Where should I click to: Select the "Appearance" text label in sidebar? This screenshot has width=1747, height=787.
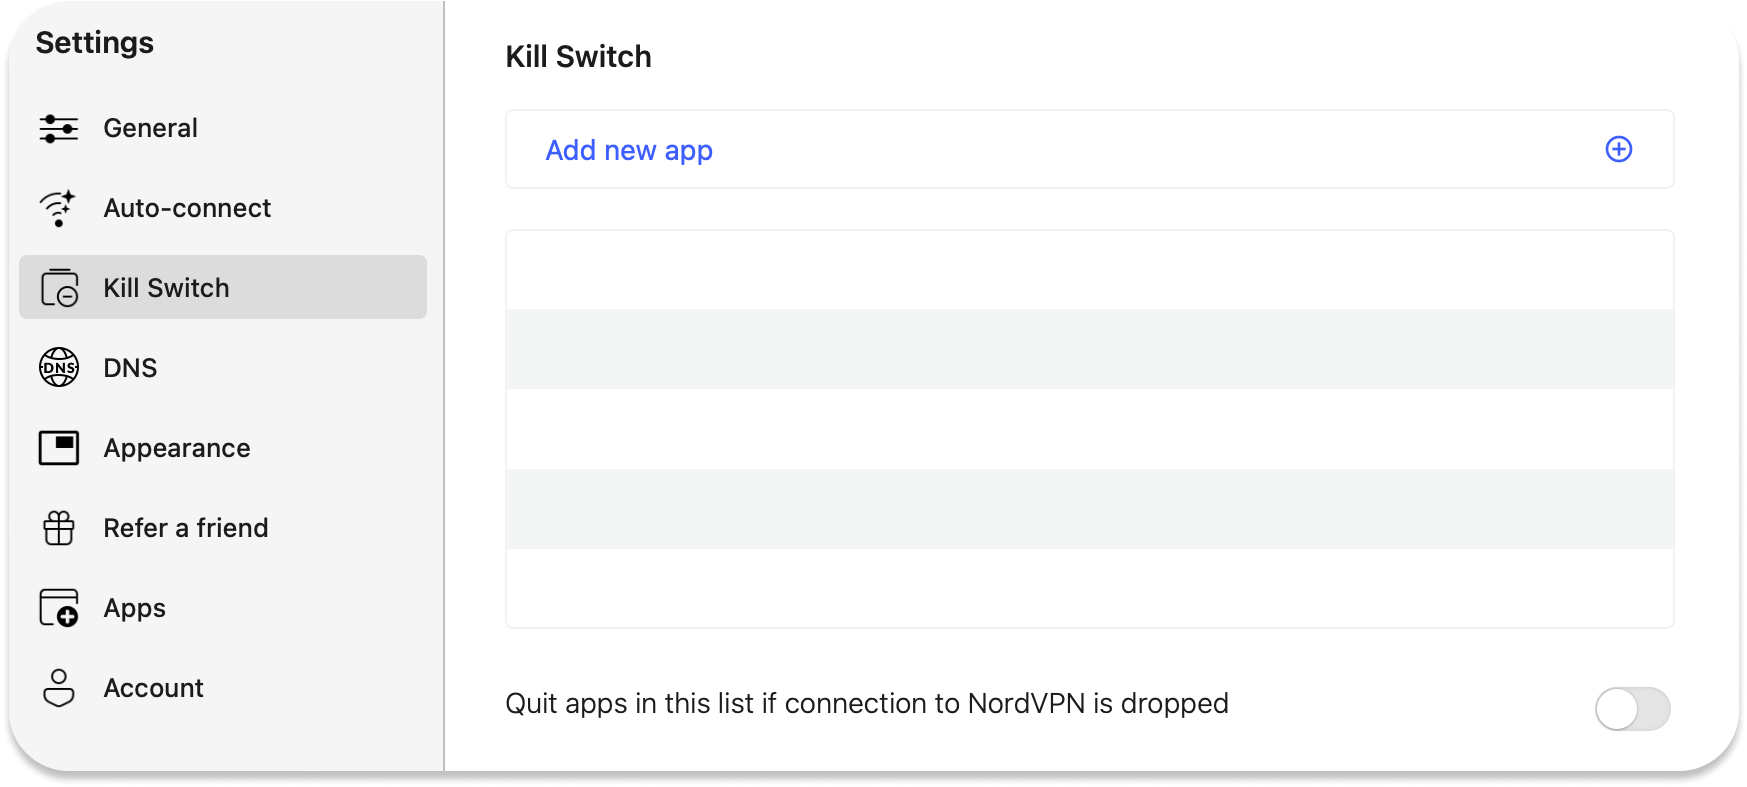click(177, 448)
